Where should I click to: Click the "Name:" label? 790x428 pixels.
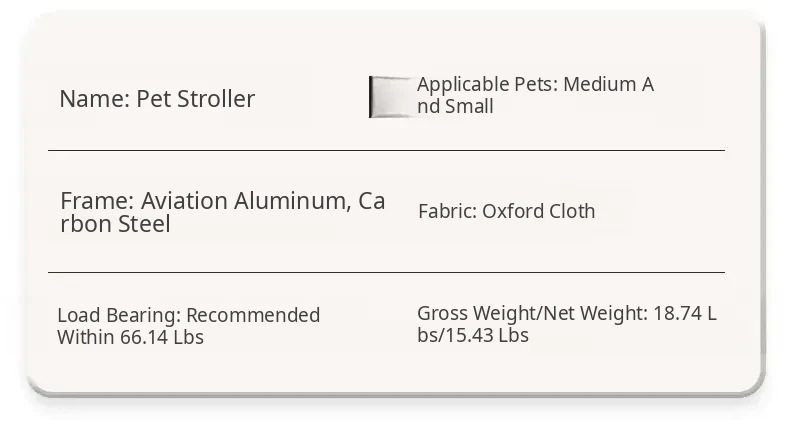pos(94,99)
